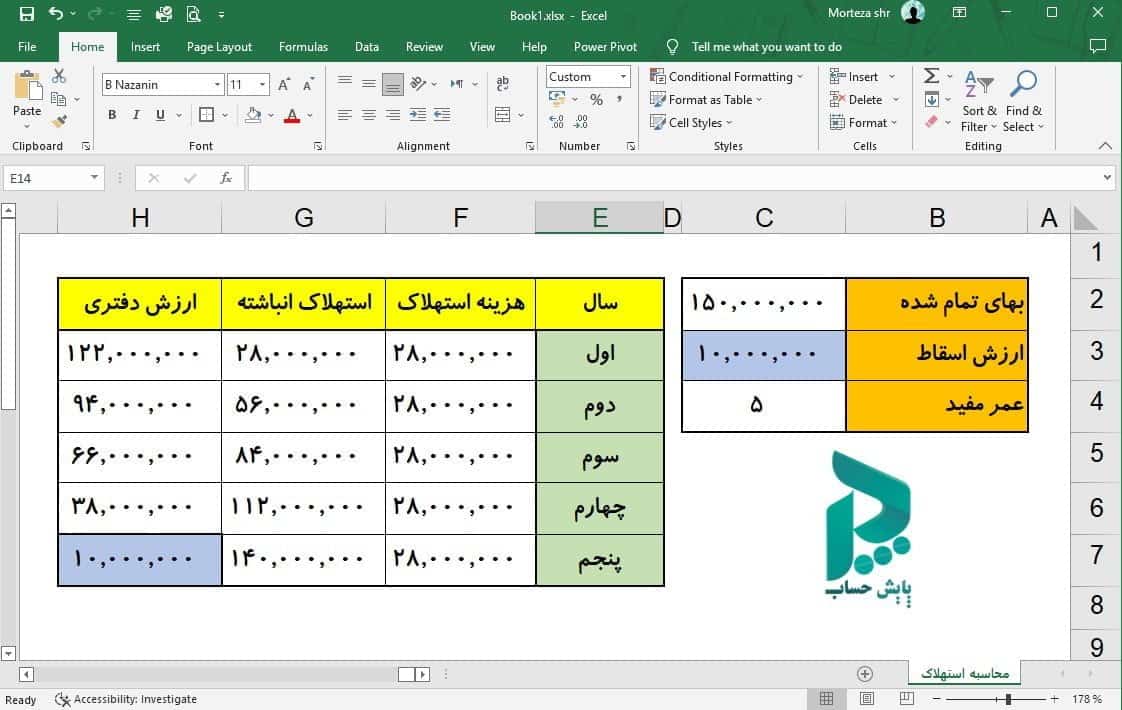Copy selection with the Copy icon
The width and height of the screenshot is (1122, 710).
point(59,99)
